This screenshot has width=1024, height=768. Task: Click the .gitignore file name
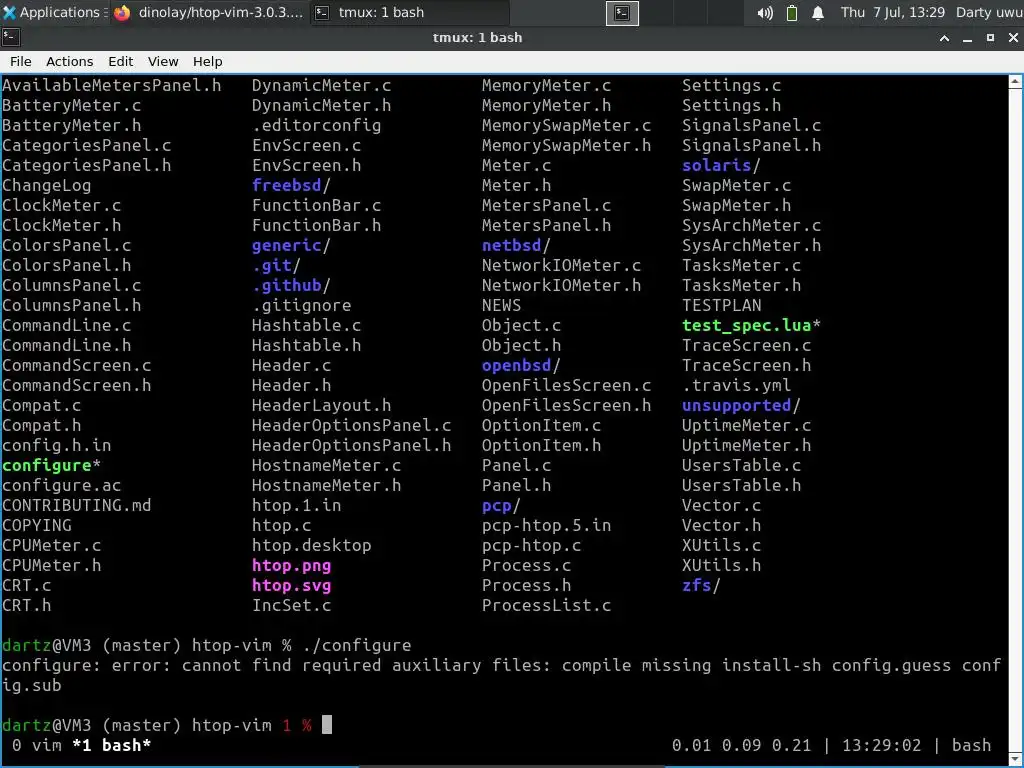(x=301, y=306)
